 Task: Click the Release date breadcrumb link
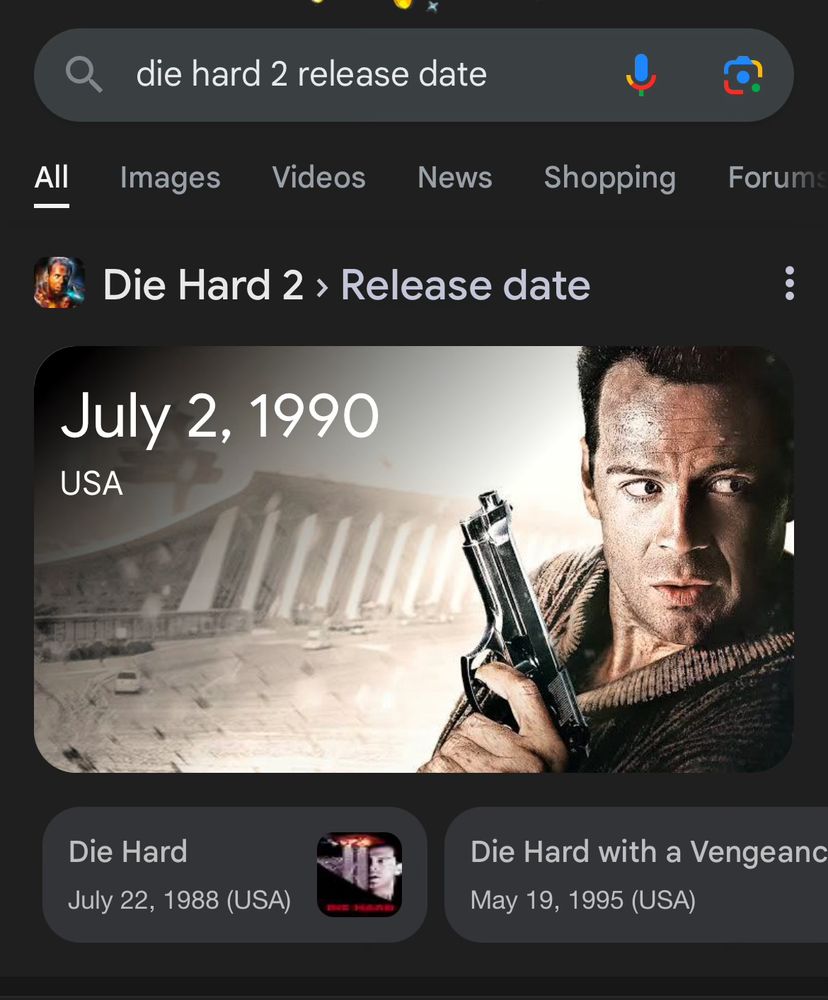pyautogui.click(x=466, y=284)
